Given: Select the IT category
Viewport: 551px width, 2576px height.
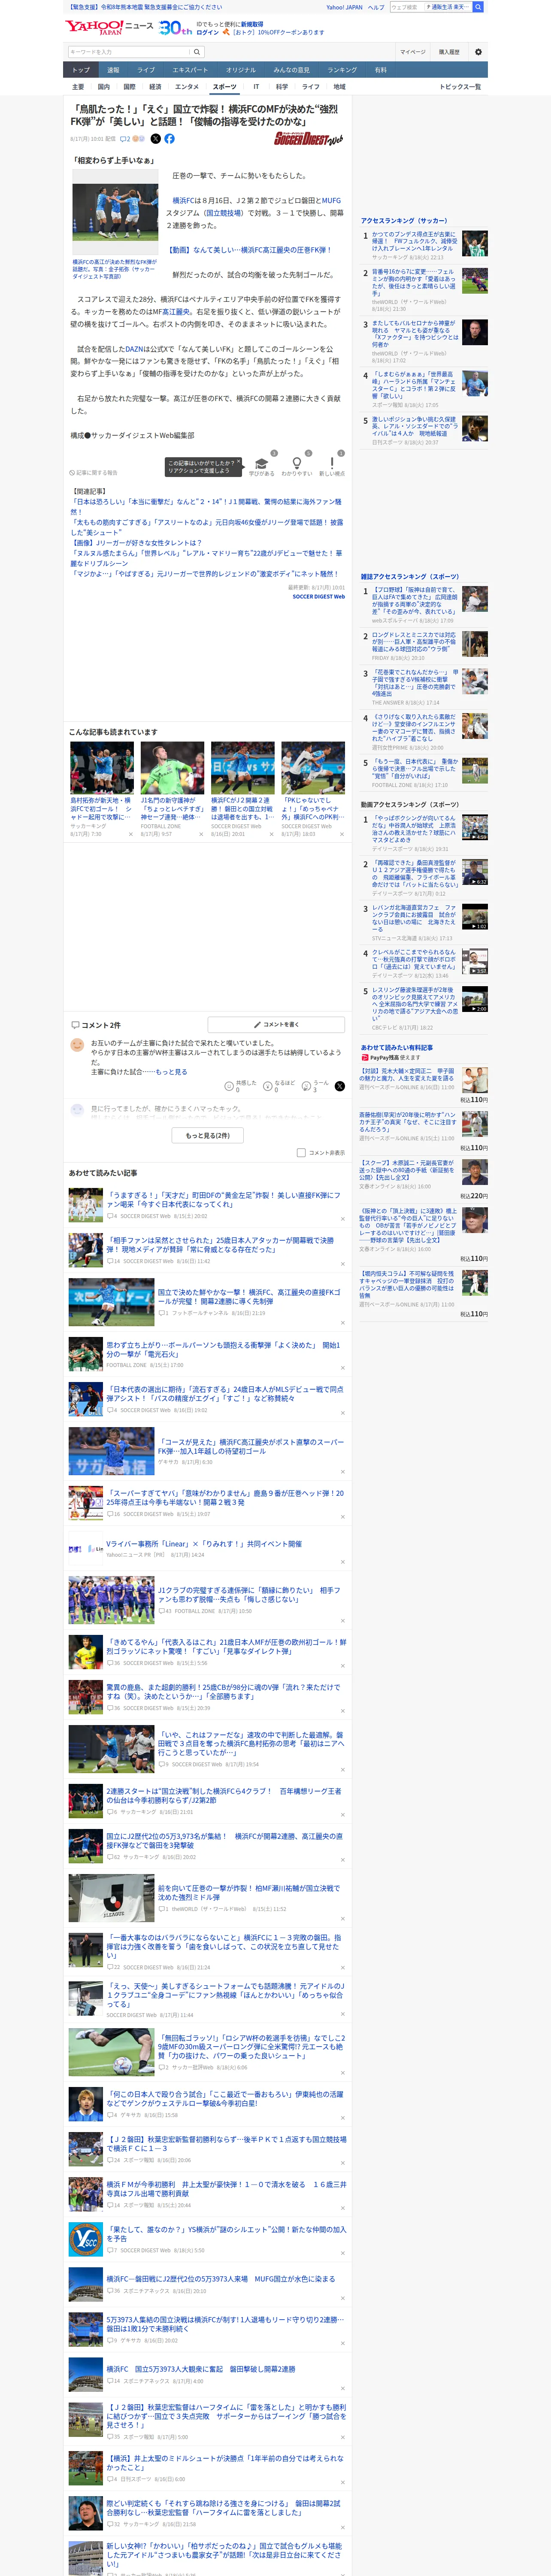Looking at the screenshot, I should [x=256, y=87].
